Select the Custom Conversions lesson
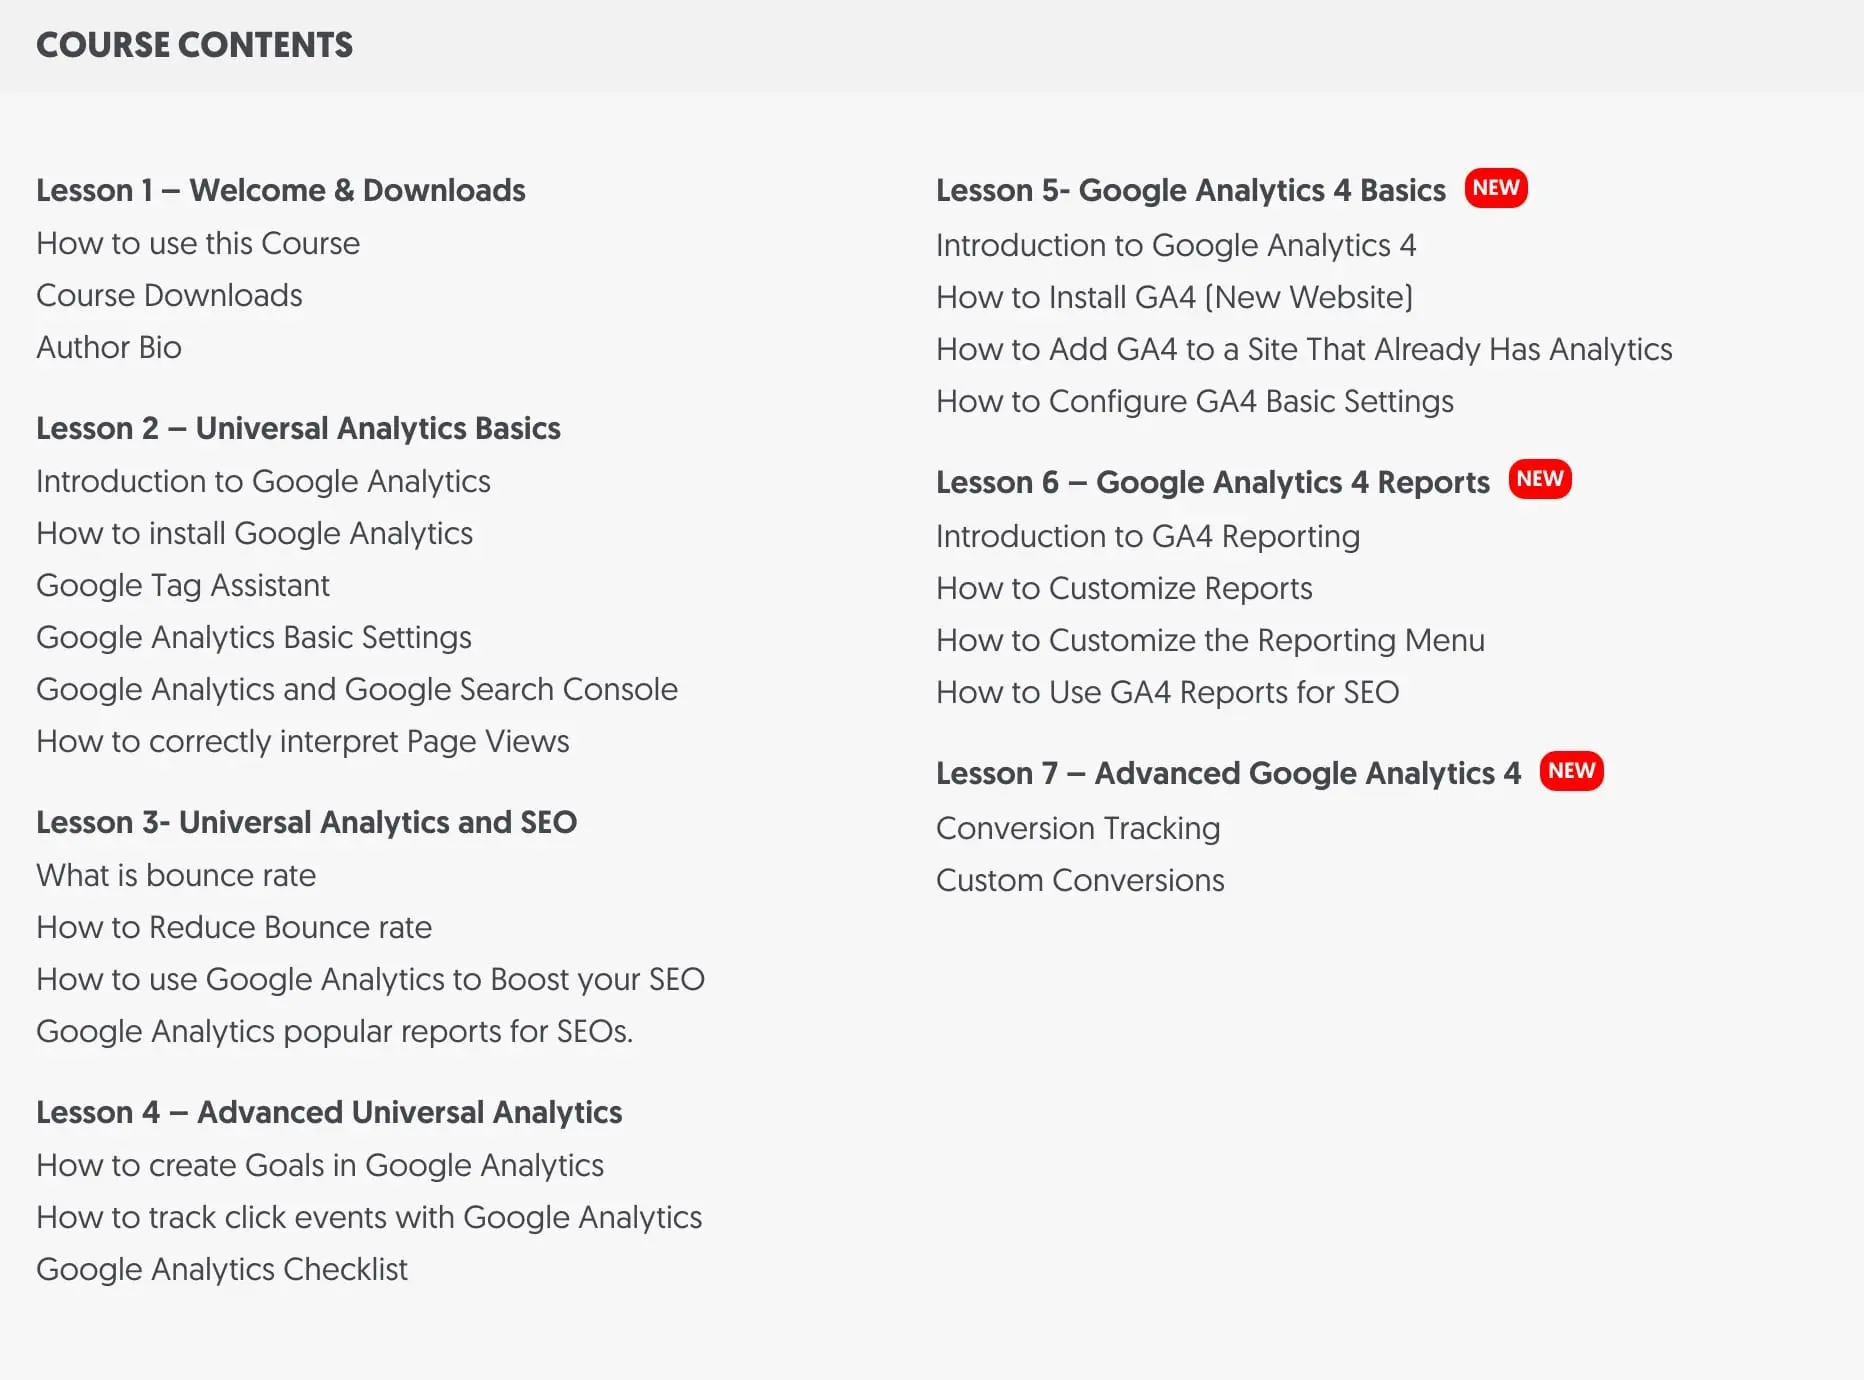 tap(1080, 880)
